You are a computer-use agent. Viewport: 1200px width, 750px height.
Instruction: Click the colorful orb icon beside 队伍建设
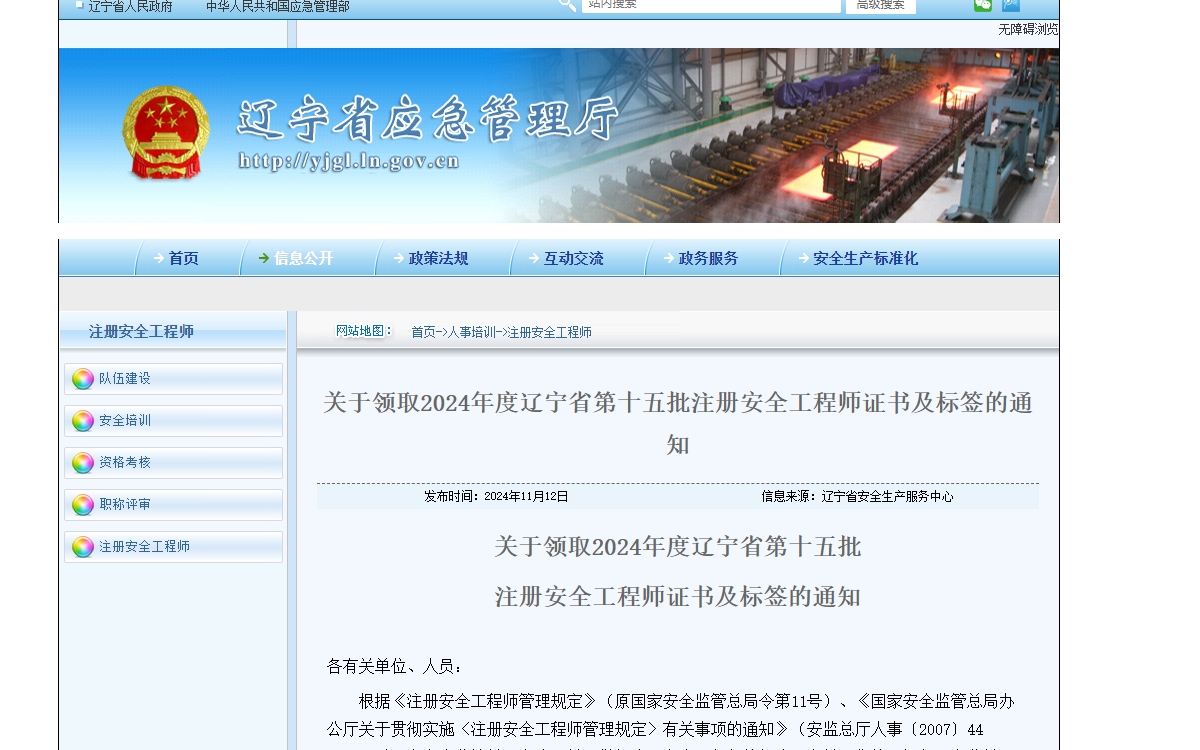pos(82,378)
